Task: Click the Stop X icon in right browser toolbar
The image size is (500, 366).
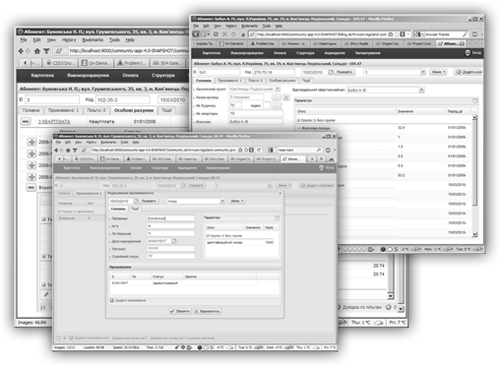Action: click(225, 34)
